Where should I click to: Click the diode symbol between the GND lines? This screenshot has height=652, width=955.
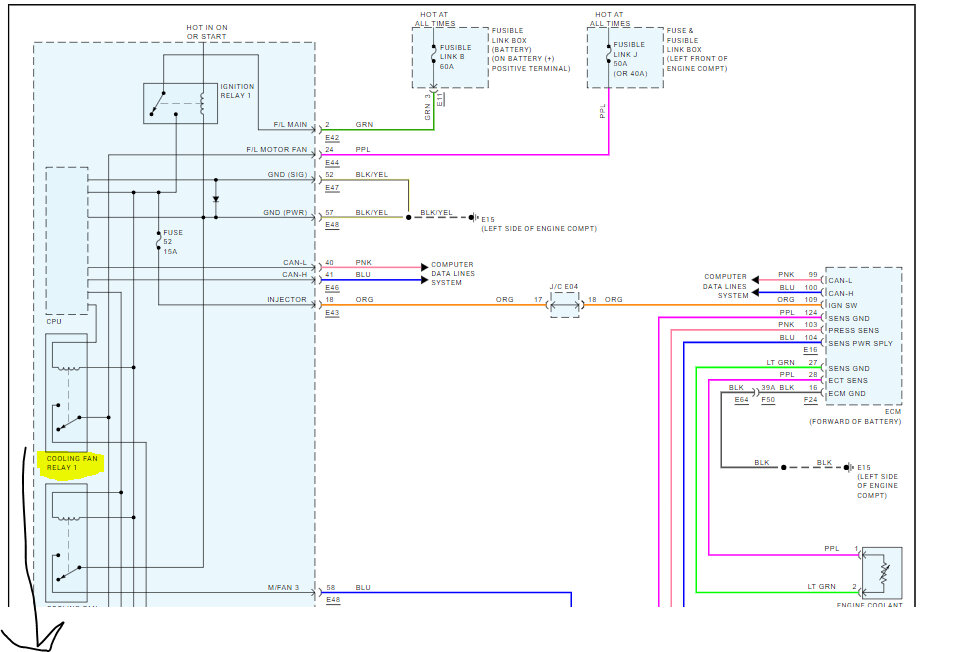pyautogui.click(x=216, y=199)
